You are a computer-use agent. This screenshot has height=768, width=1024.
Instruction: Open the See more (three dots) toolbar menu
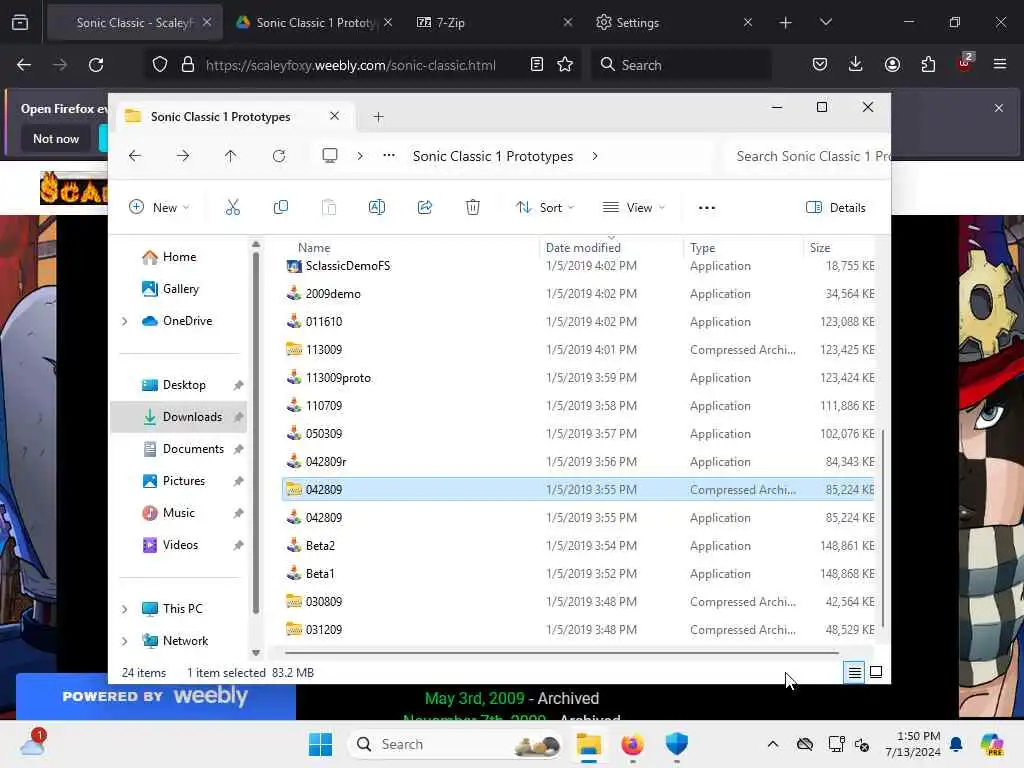pos(707,208)
